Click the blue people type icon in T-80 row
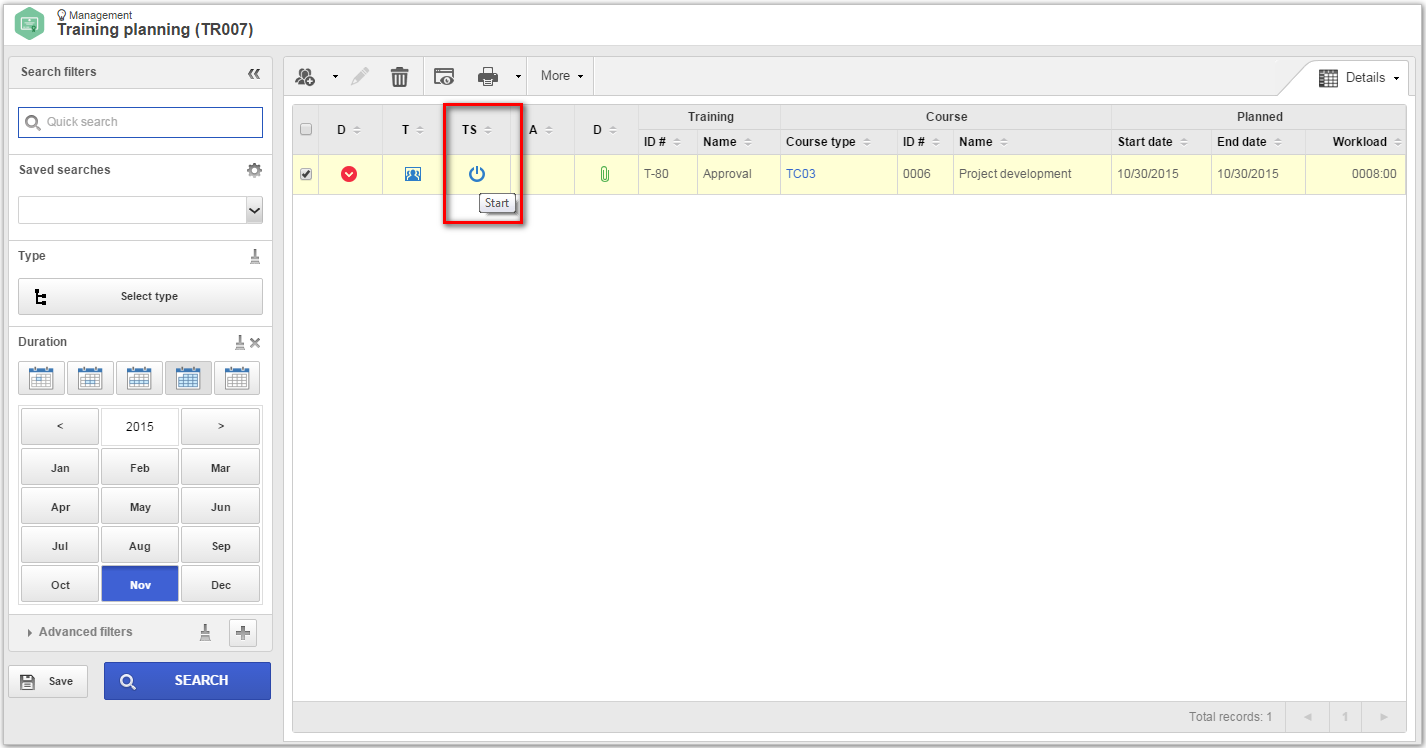Image resolution: width=1426 pixels, height=748 pixels. click(413, 174)
